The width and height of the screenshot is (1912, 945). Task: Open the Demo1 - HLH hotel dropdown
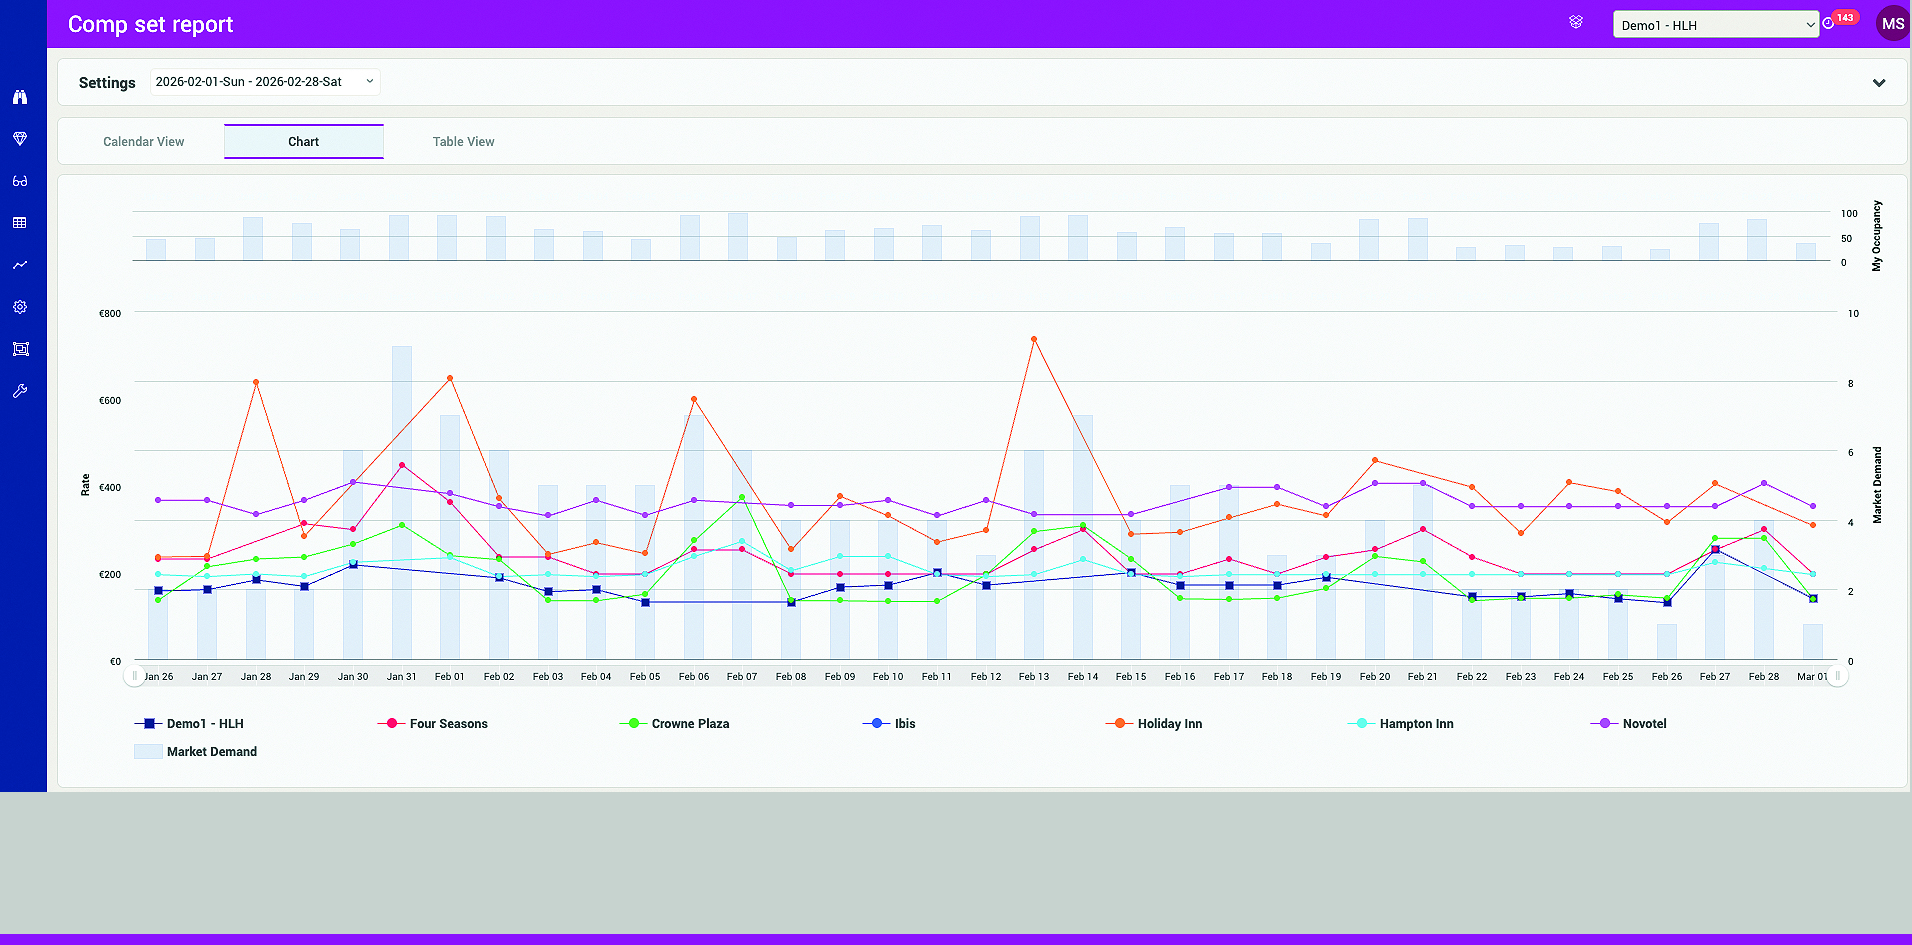(x=1715, y=25)
